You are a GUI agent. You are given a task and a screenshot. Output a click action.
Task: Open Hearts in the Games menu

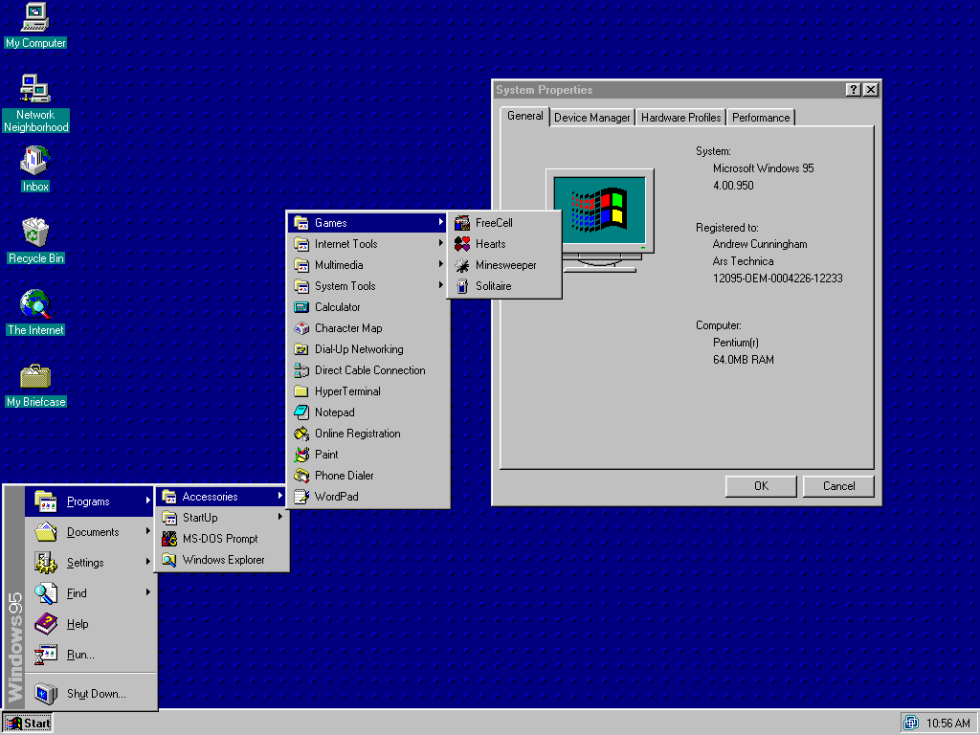(x=491, y=243)
